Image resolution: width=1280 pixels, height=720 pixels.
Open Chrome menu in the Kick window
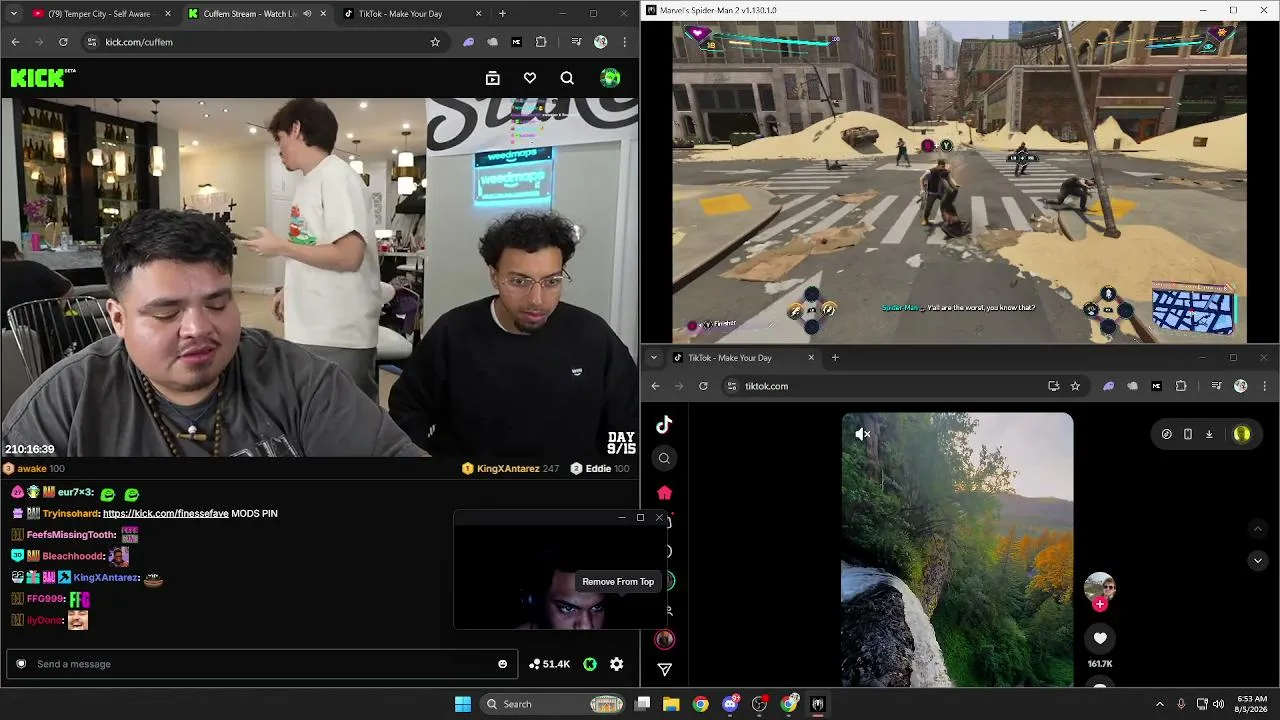625,42
